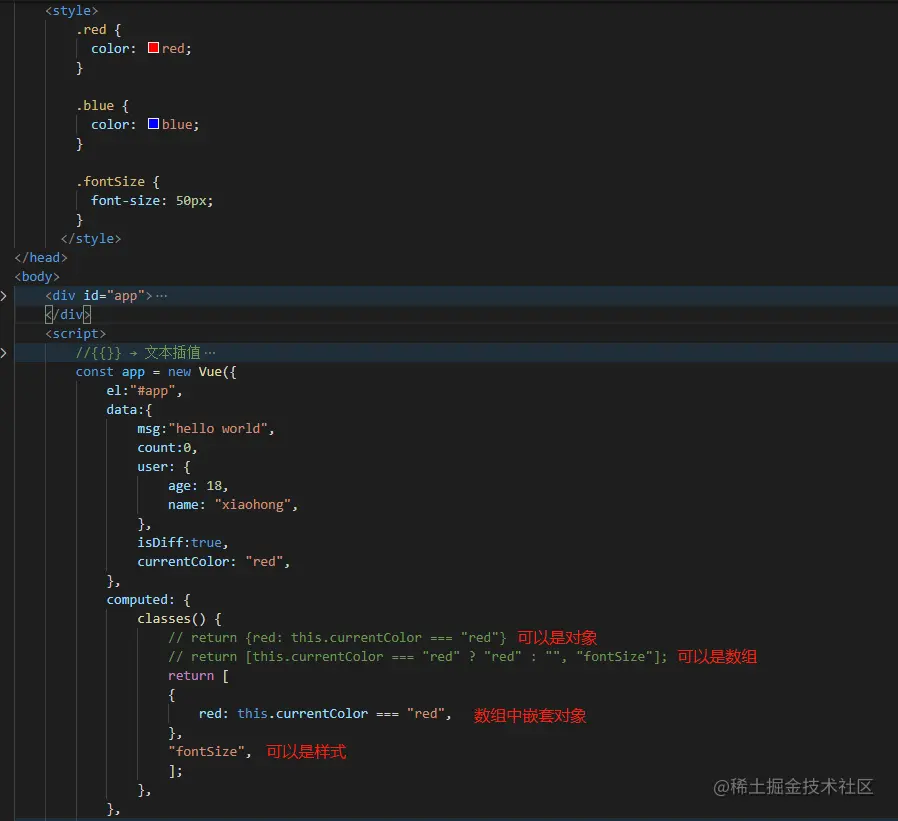Click the data:{ line
Screen dimensions: 898x821
[x=129, y=410]
